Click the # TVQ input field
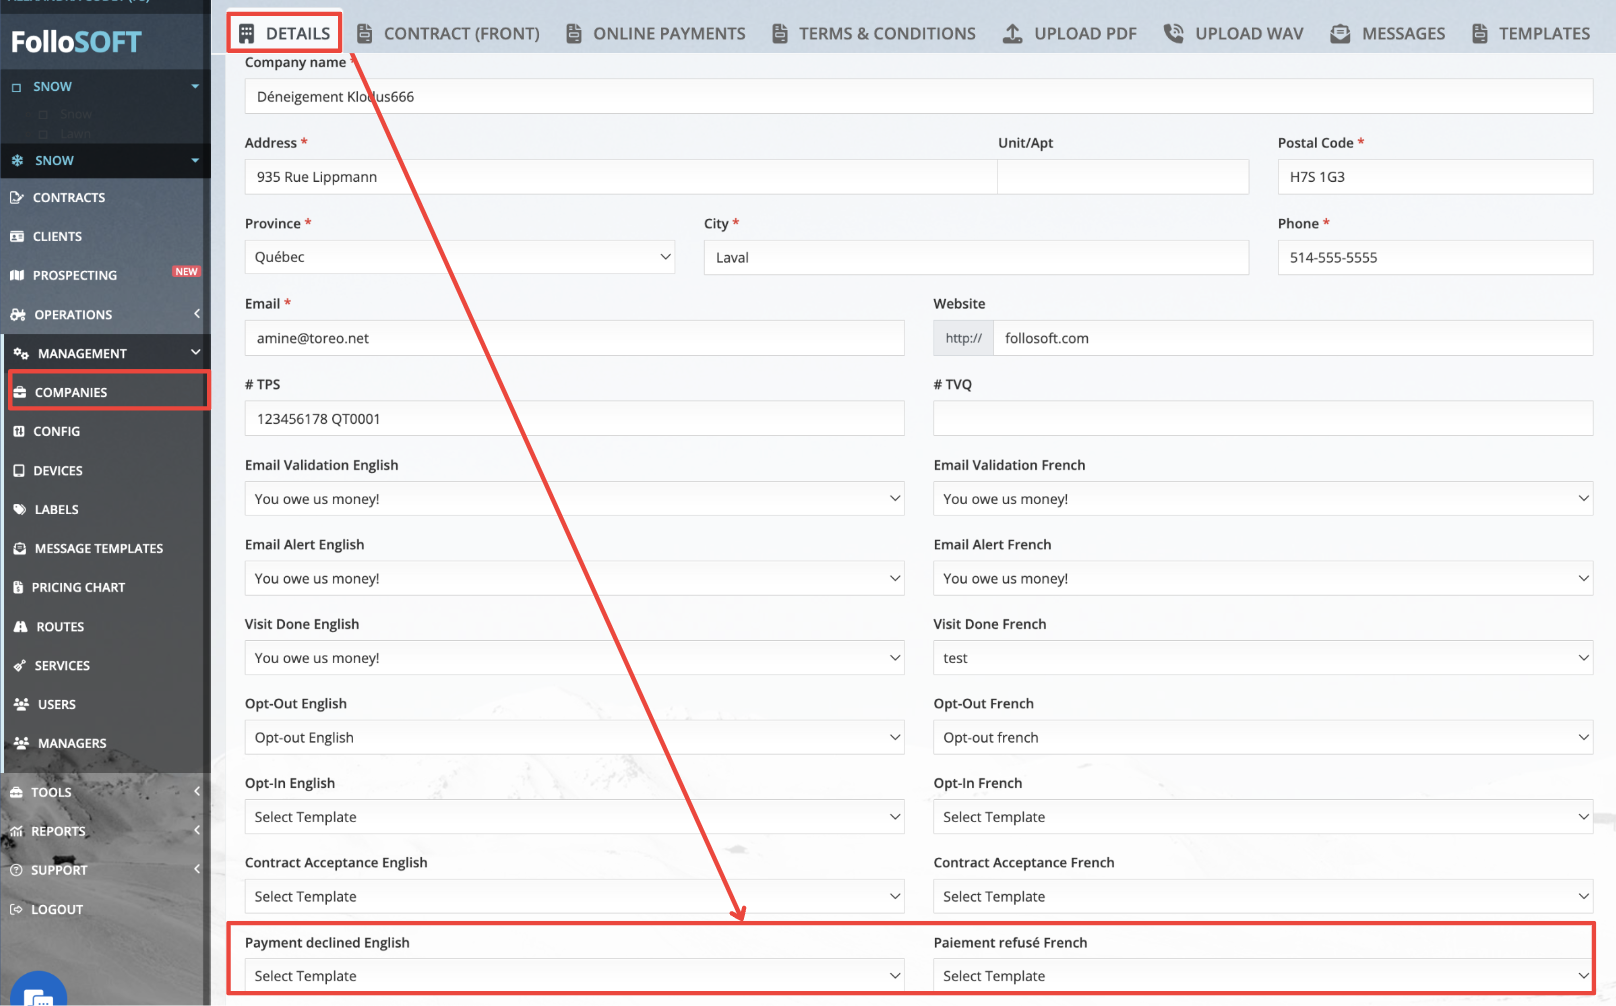Image resolution: width=1616 pixels, height=1006 pixels. coord(1263,418)
